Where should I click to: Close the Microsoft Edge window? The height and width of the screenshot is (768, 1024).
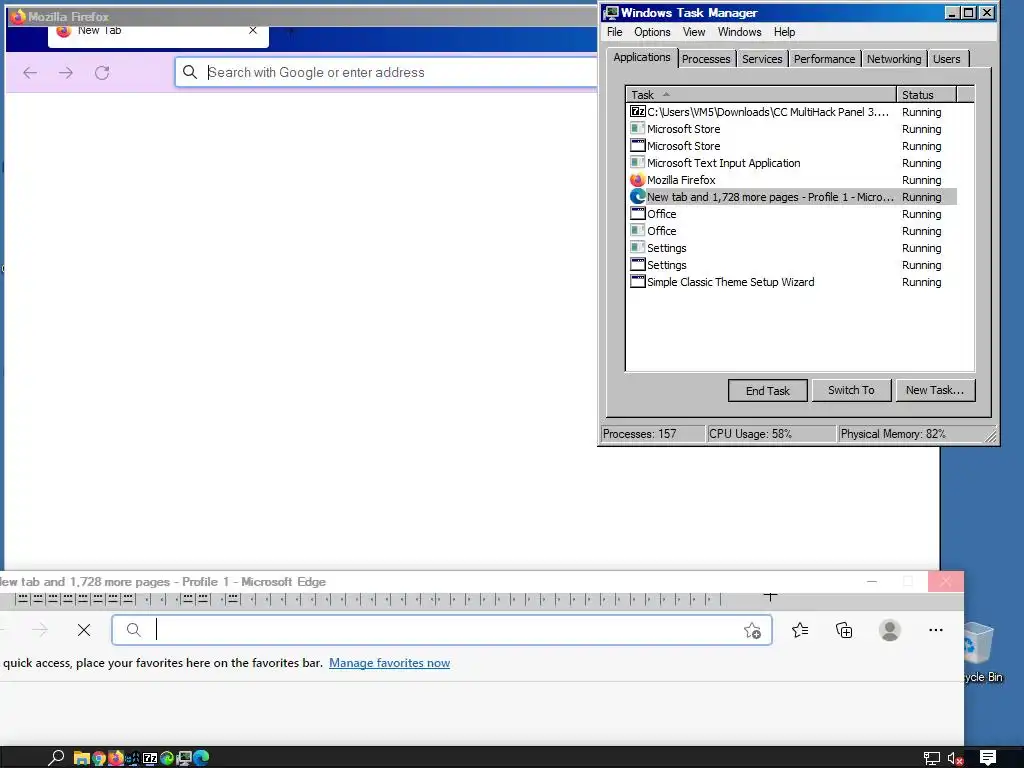[946, 581]
